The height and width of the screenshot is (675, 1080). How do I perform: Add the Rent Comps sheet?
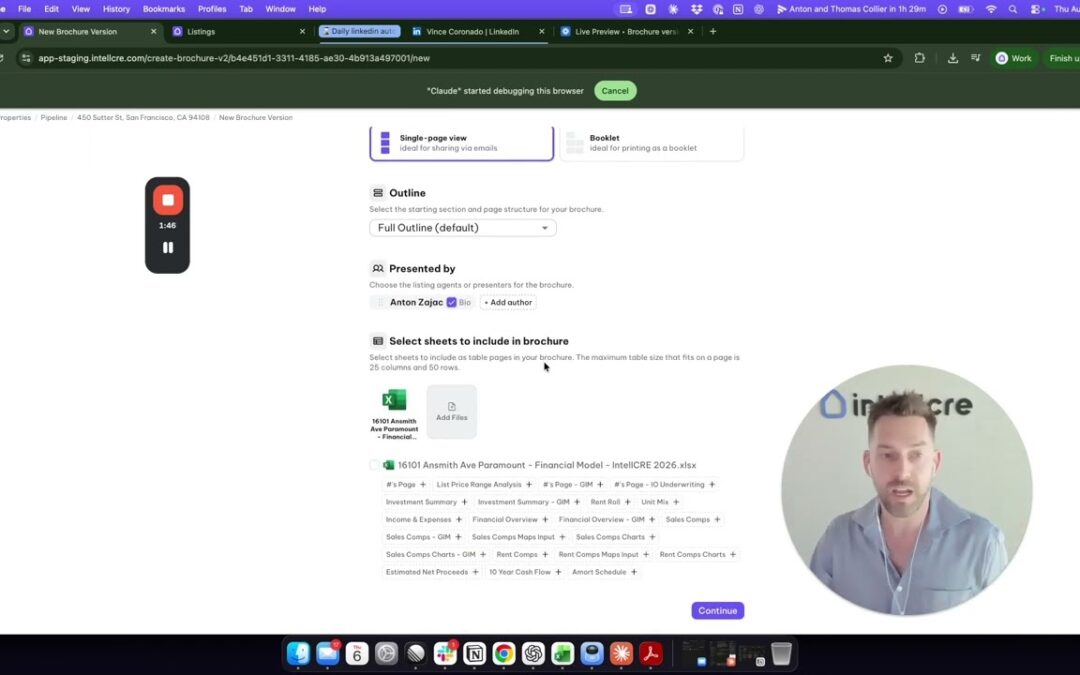click(545, 554)
